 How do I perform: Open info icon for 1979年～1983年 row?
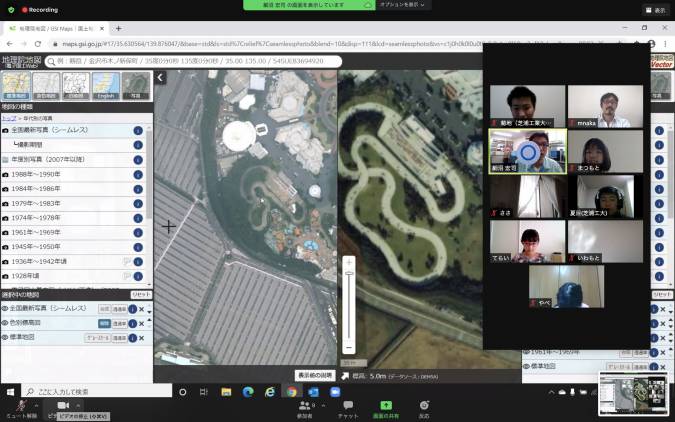point(138,204)
